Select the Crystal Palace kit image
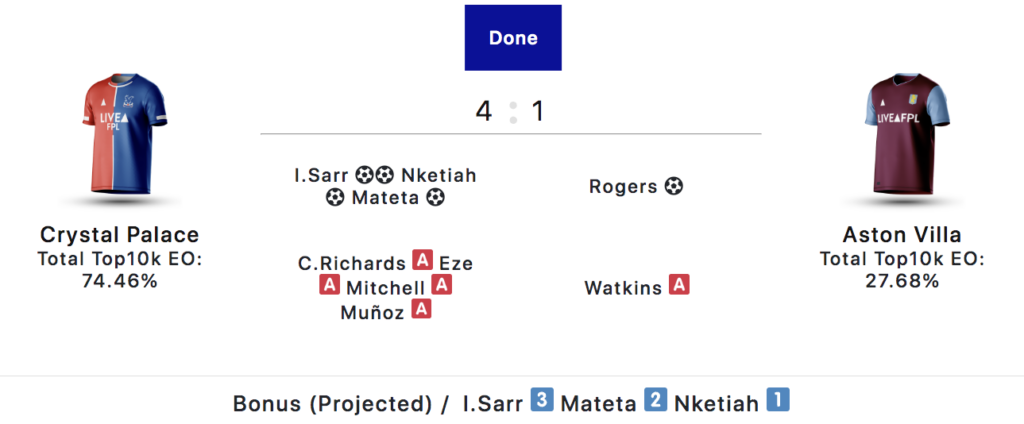Image resolution: width=1024 pixels, height=424 pixels. point(119,136)
